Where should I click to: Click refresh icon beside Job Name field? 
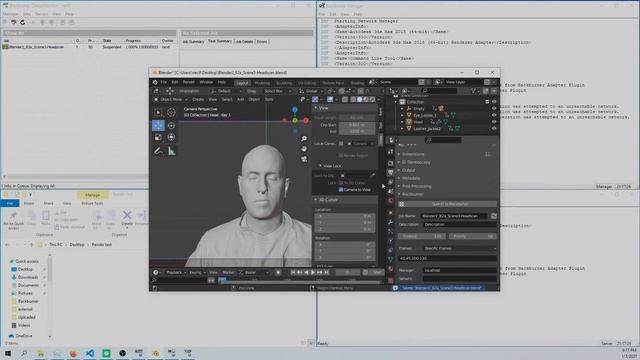click(x=494, y=216)
